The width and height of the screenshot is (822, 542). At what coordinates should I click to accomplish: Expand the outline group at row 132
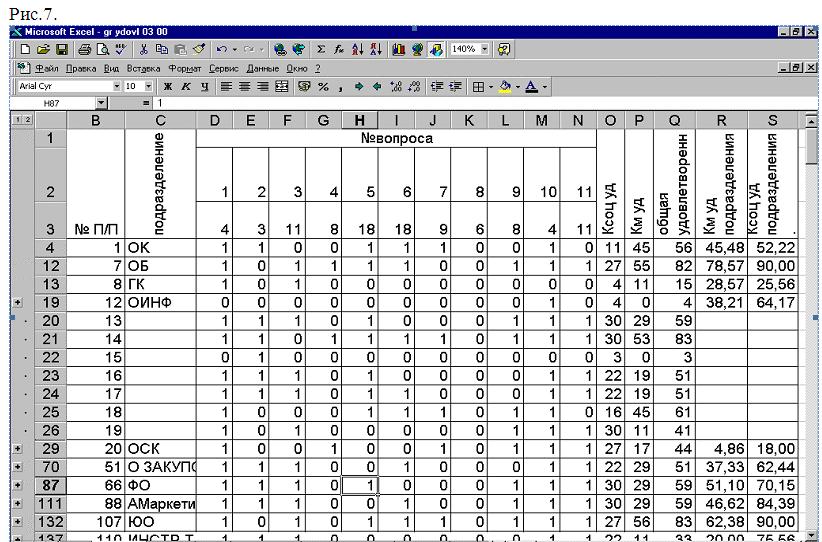coord(18,522)
